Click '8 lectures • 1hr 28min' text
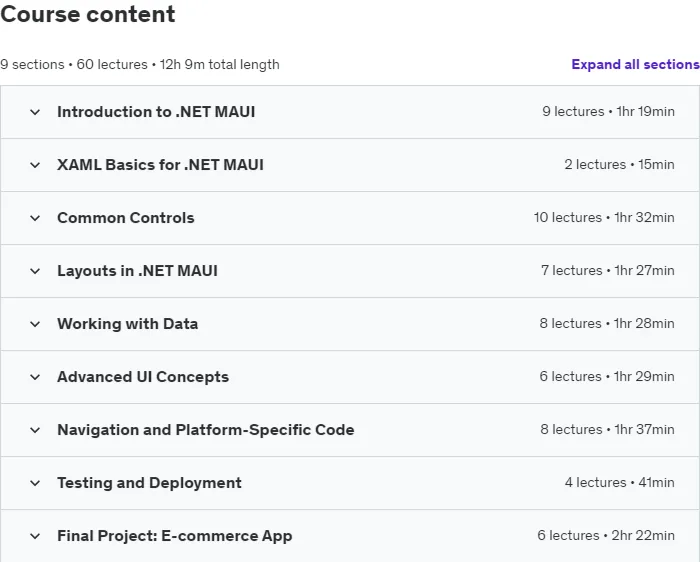This screenshot has width=700, height=562. coord(607,324)
